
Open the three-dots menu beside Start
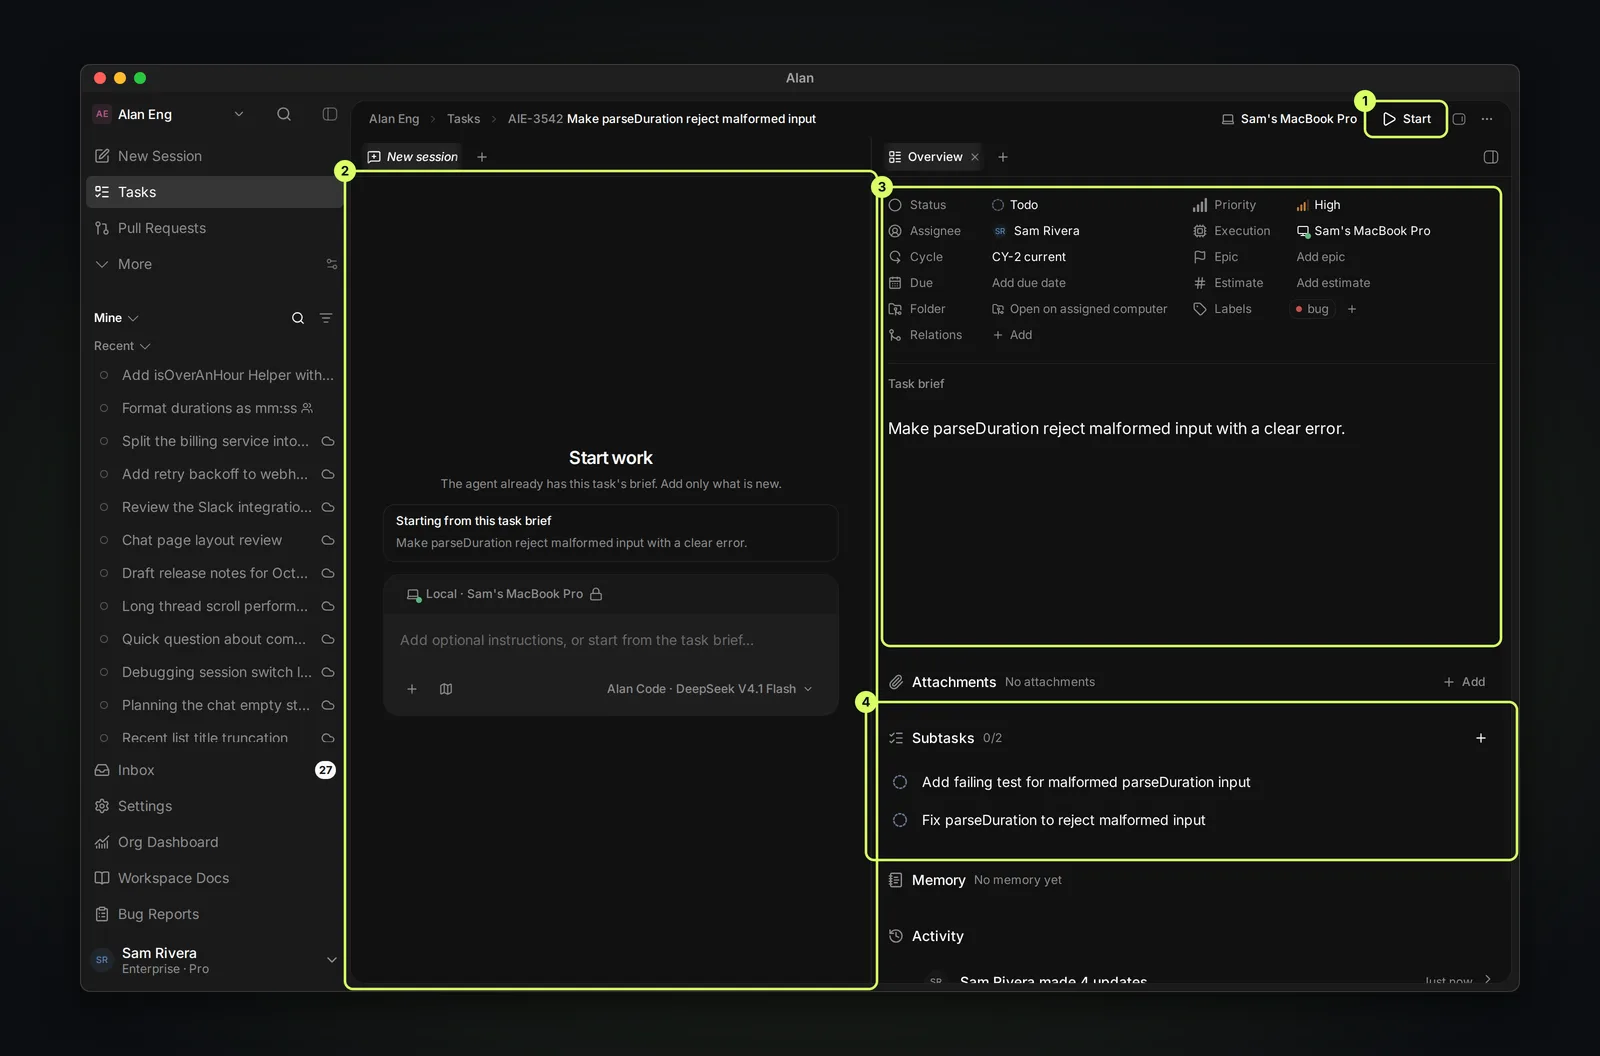click(x=1487, y=119)
